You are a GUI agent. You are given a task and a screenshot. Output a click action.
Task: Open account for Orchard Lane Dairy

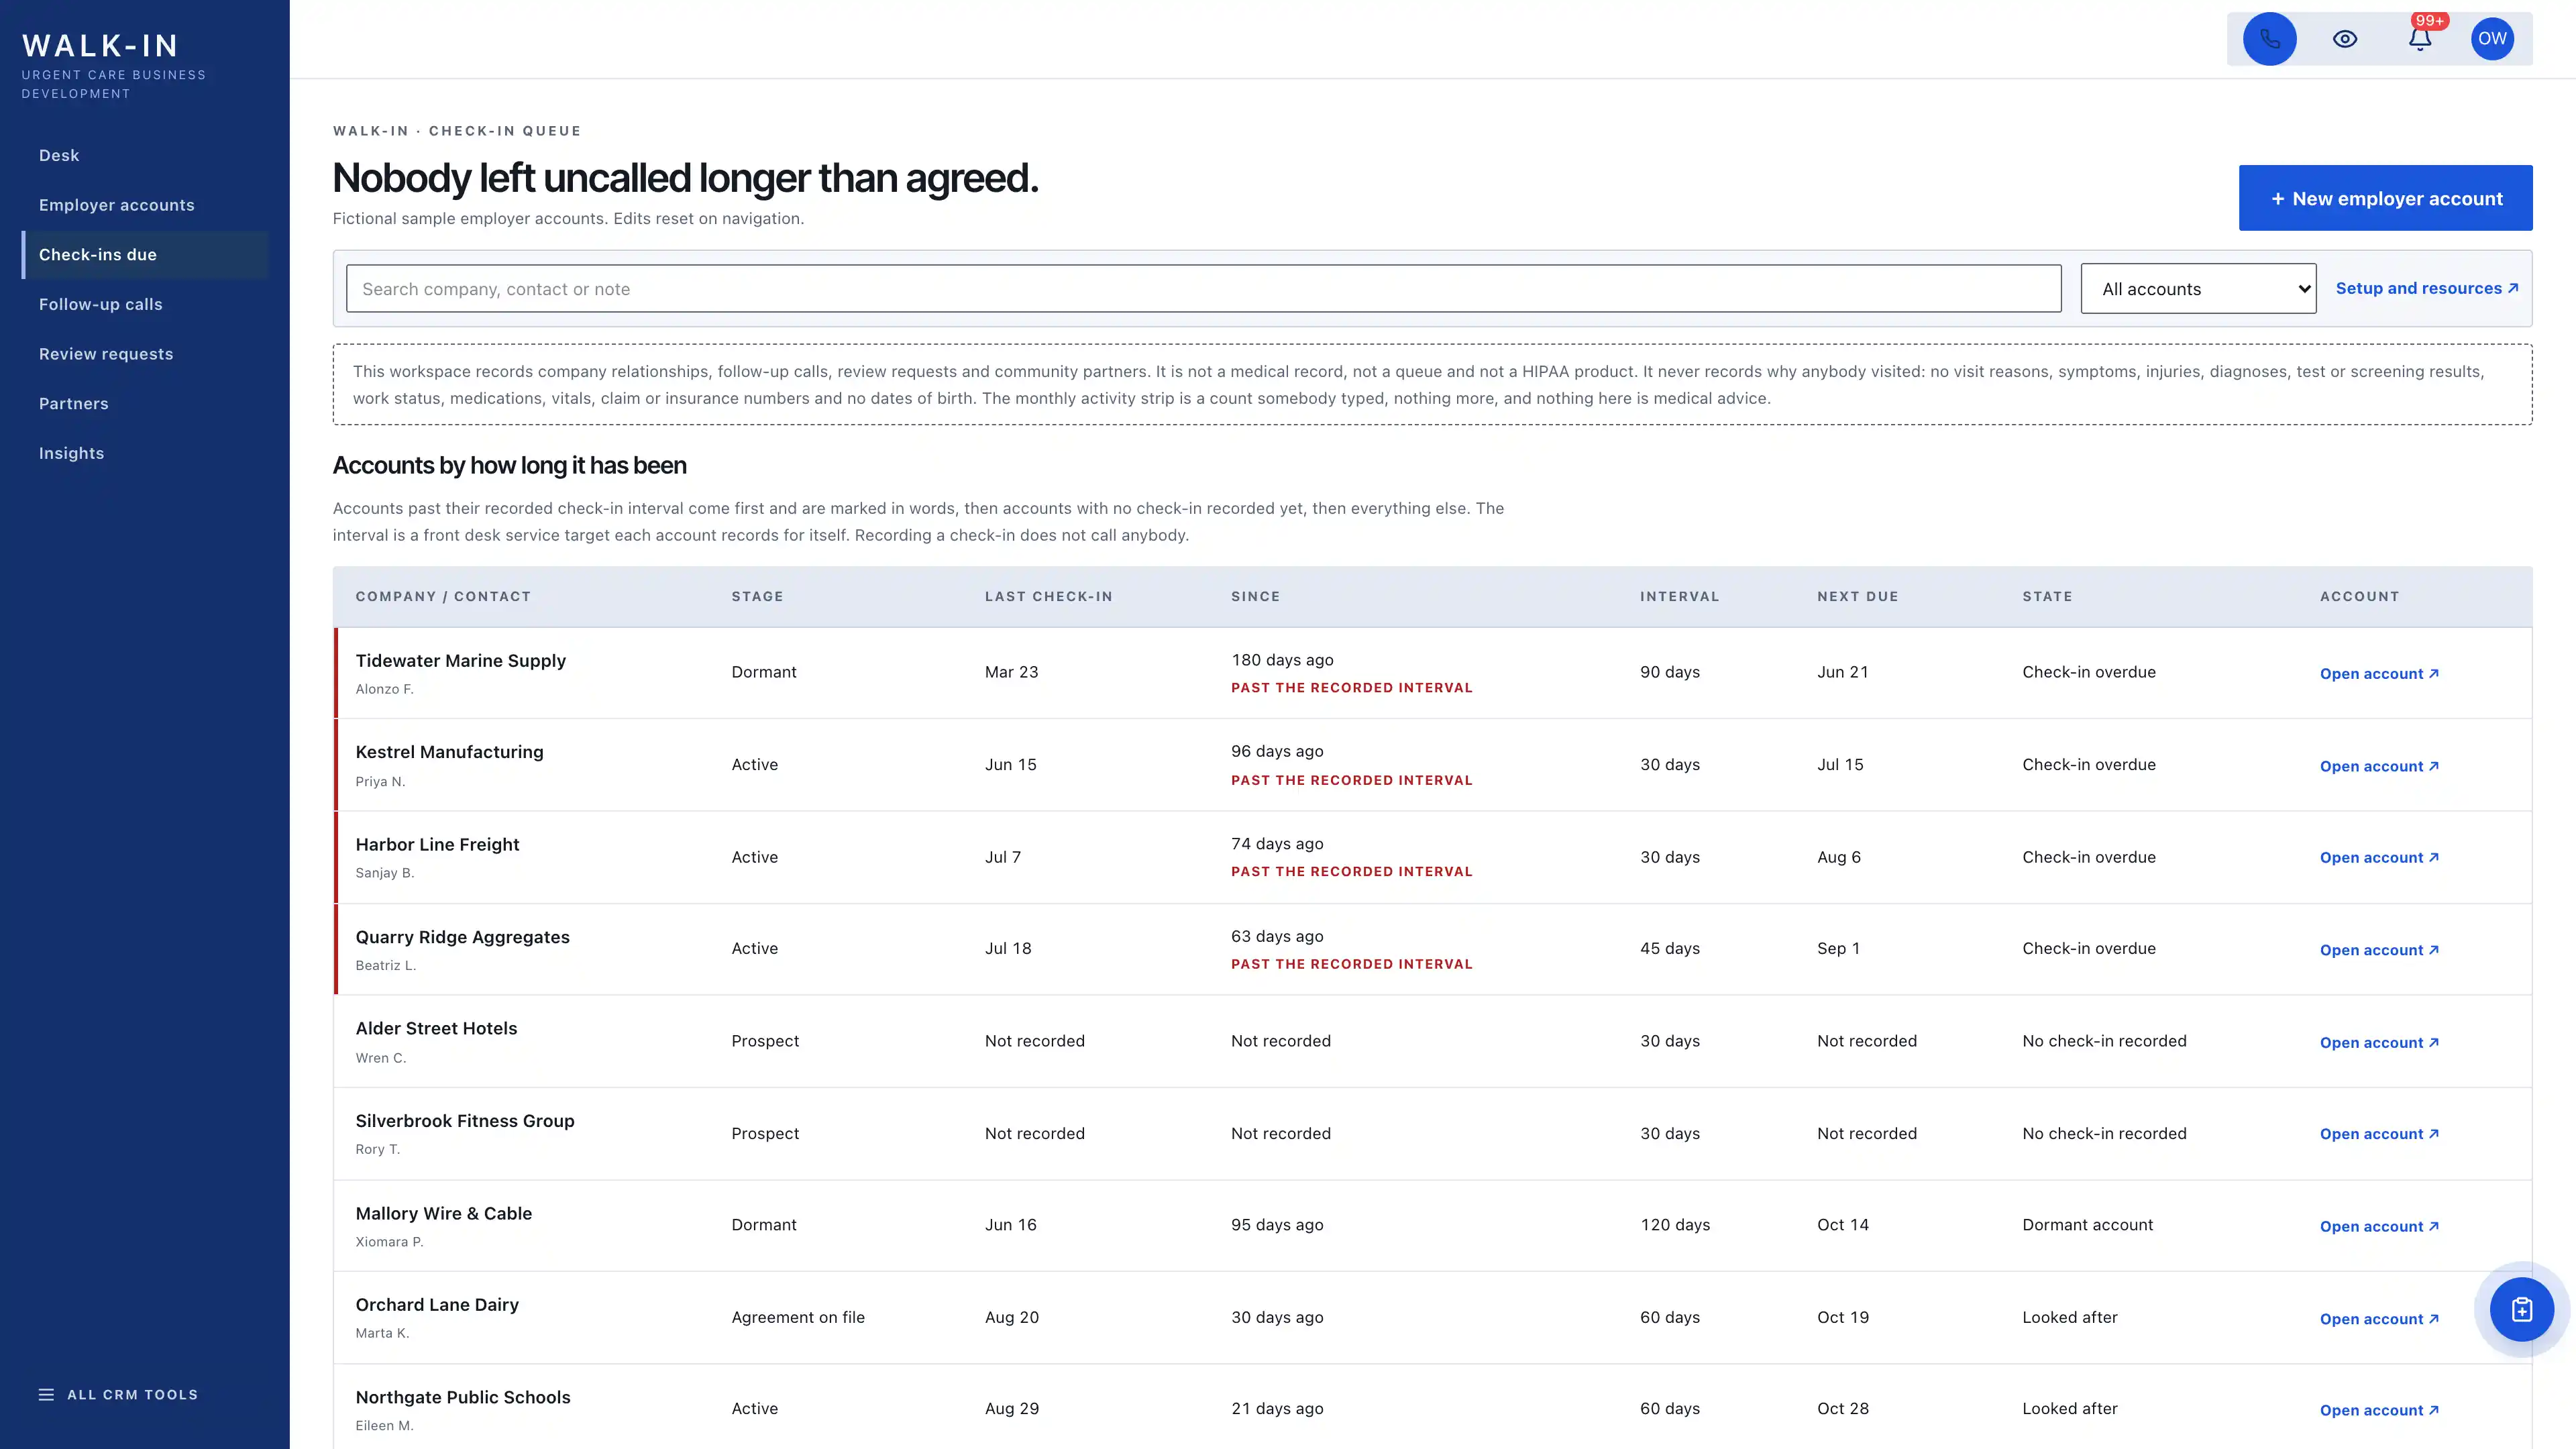point(2379,1319)
